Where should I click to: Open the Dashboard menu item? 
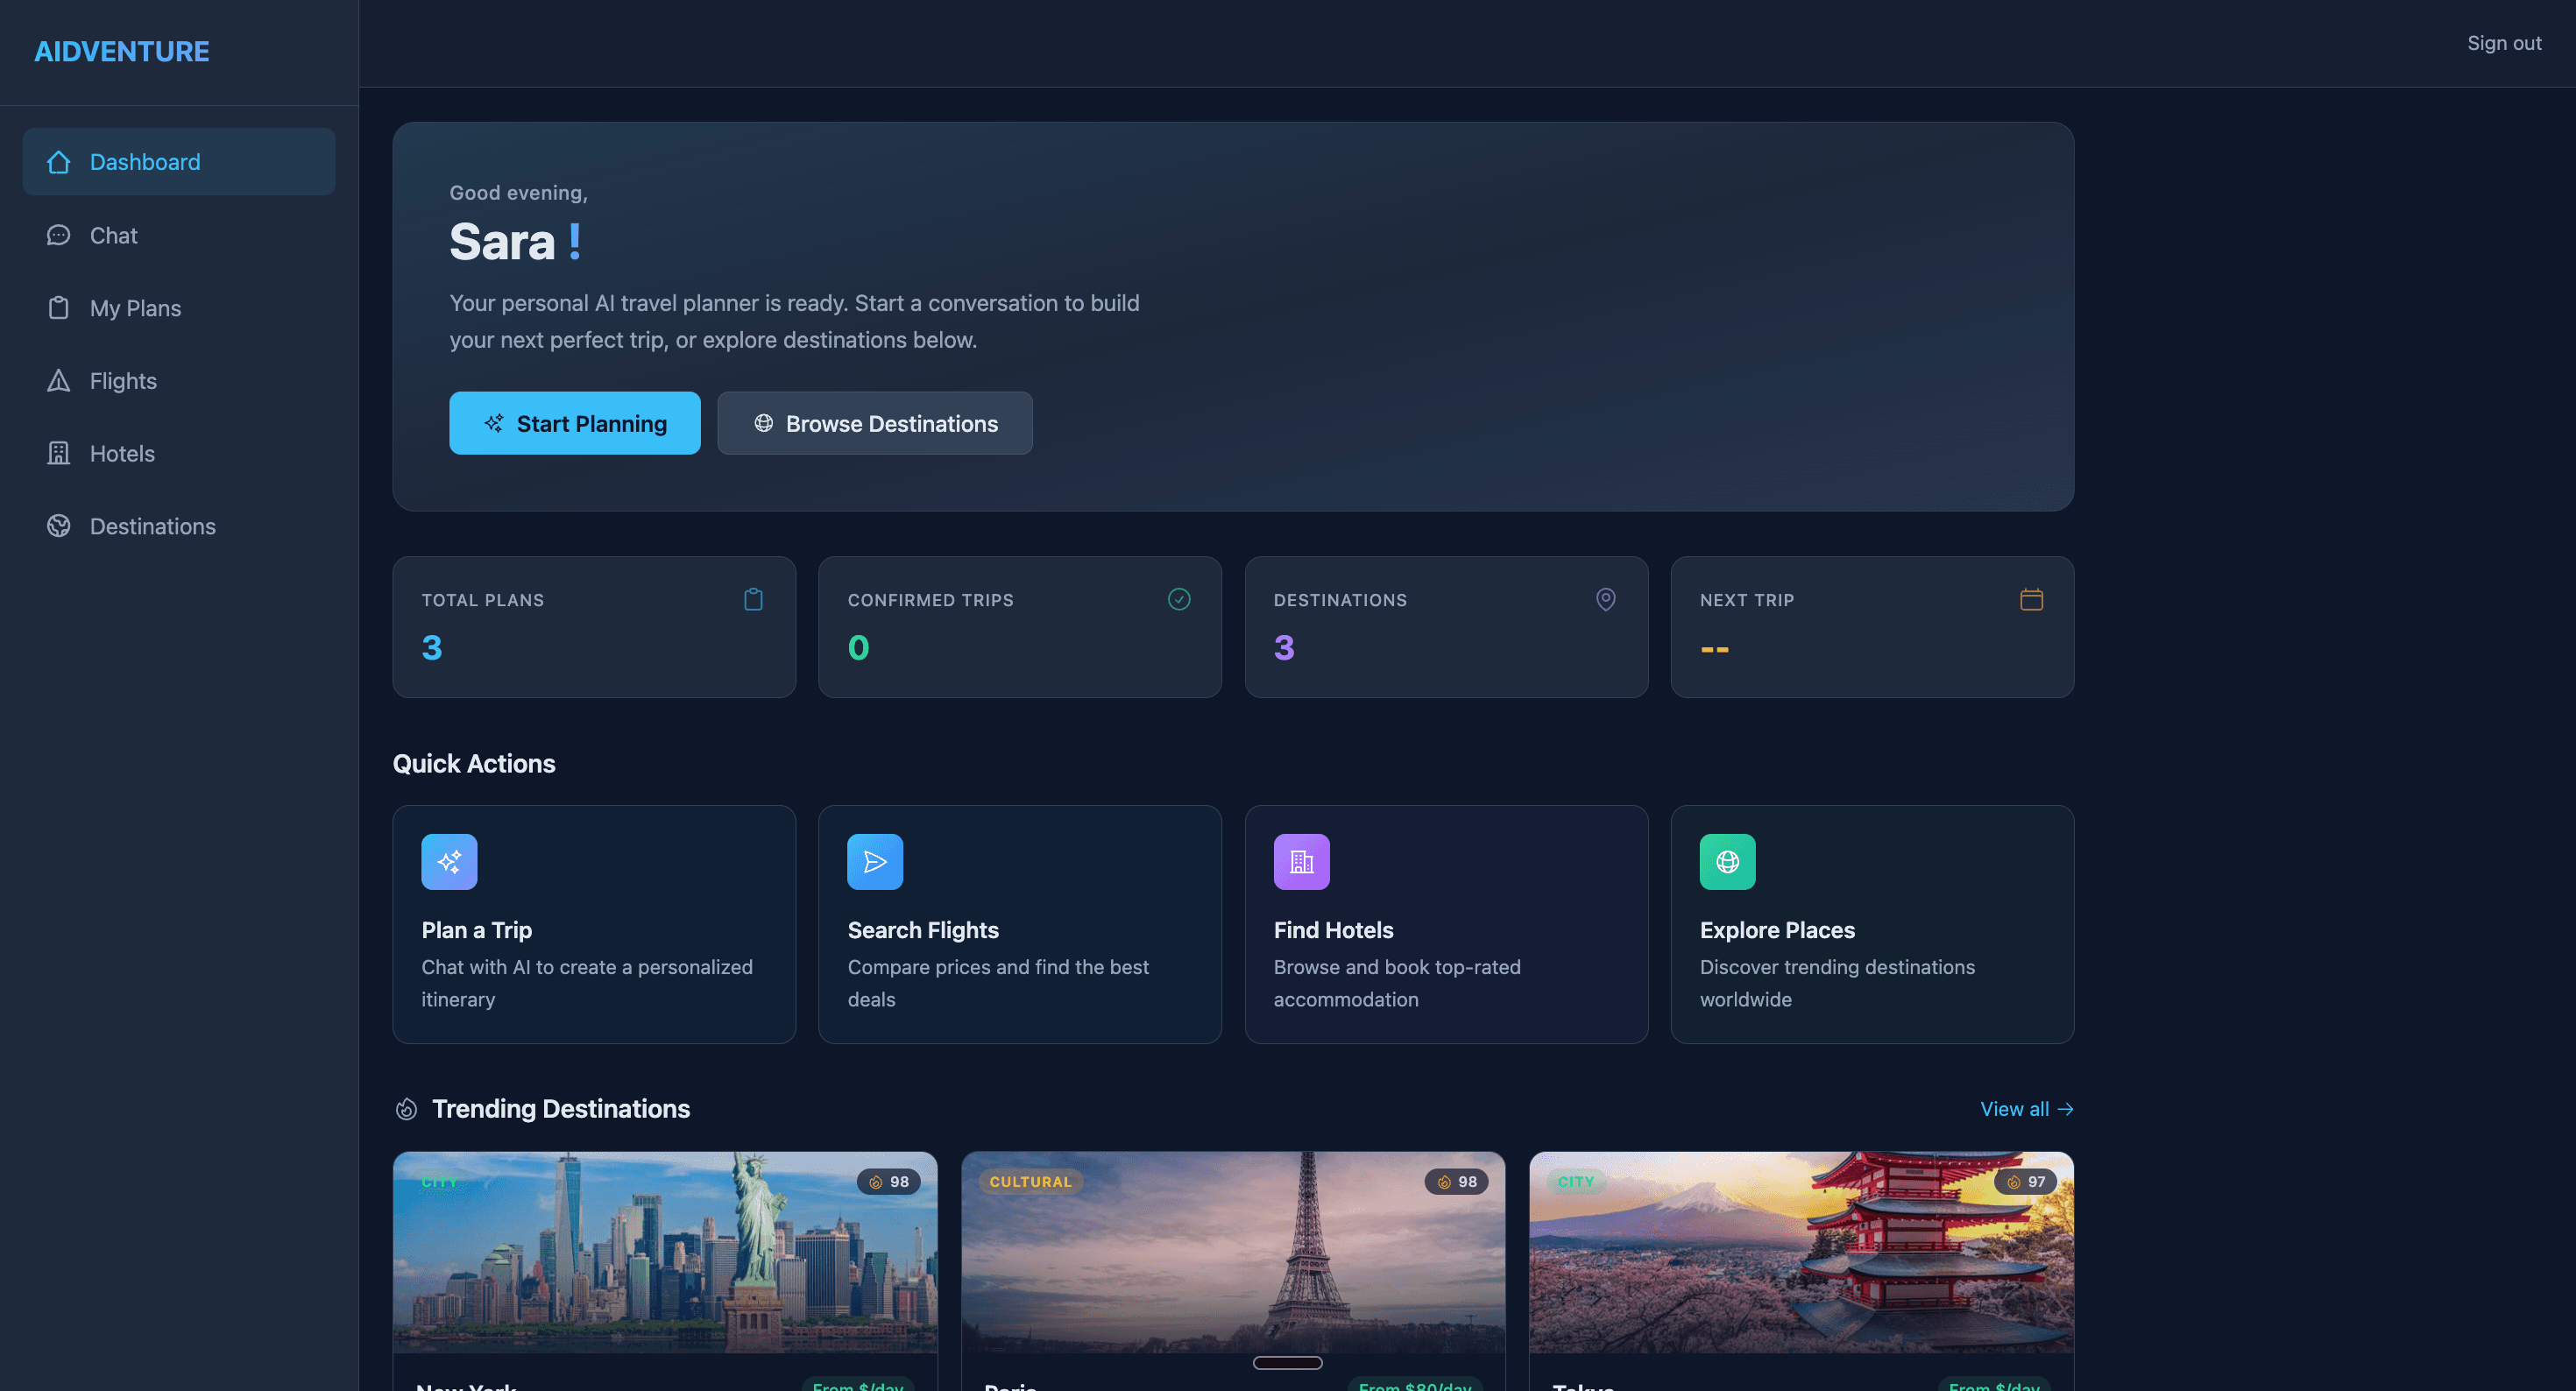(x=179, y=162)
